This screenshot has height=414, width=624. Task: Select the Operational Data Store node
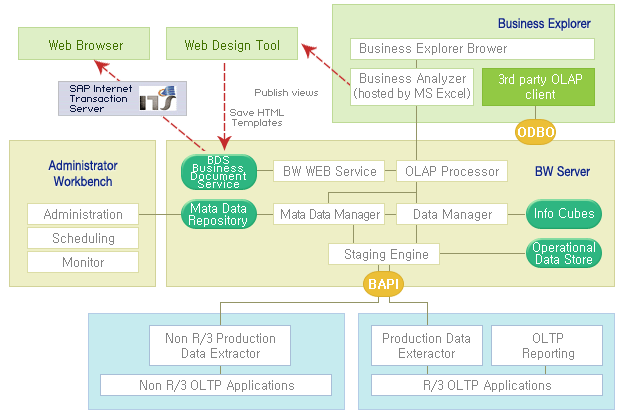563,254
